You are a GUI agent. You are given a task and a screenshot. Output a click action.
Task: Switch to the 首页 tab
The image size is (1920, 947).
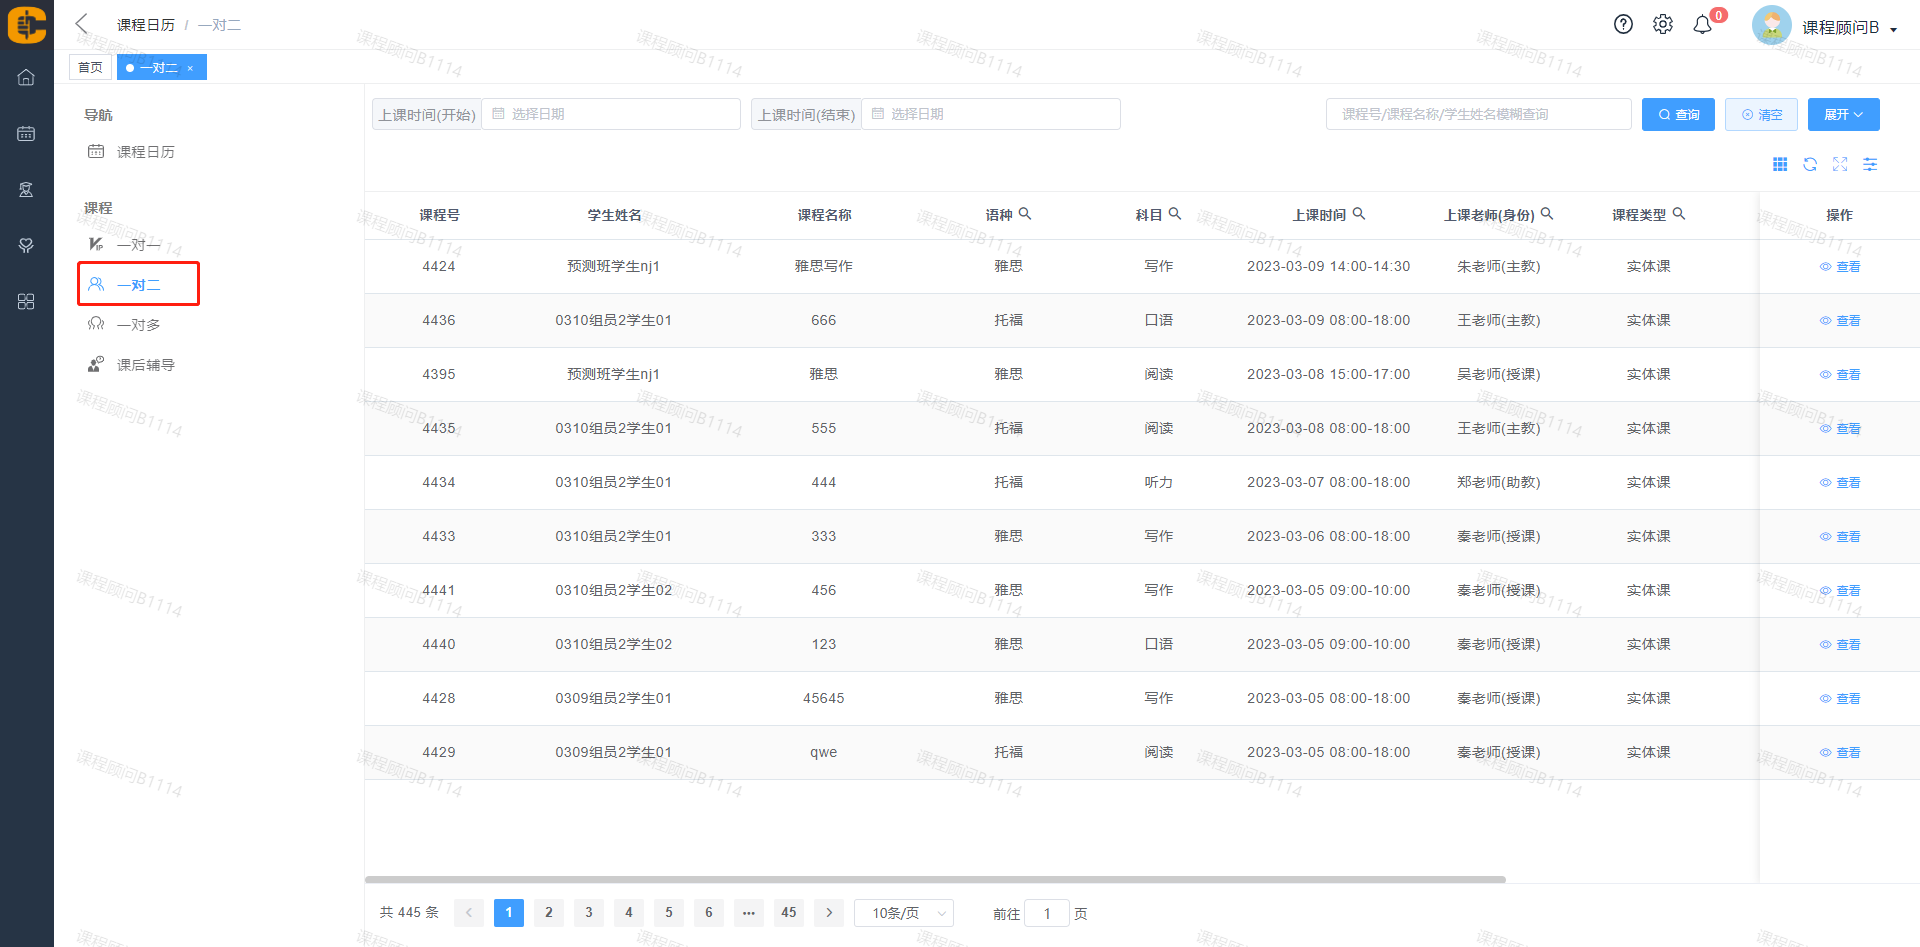point(90,68)
